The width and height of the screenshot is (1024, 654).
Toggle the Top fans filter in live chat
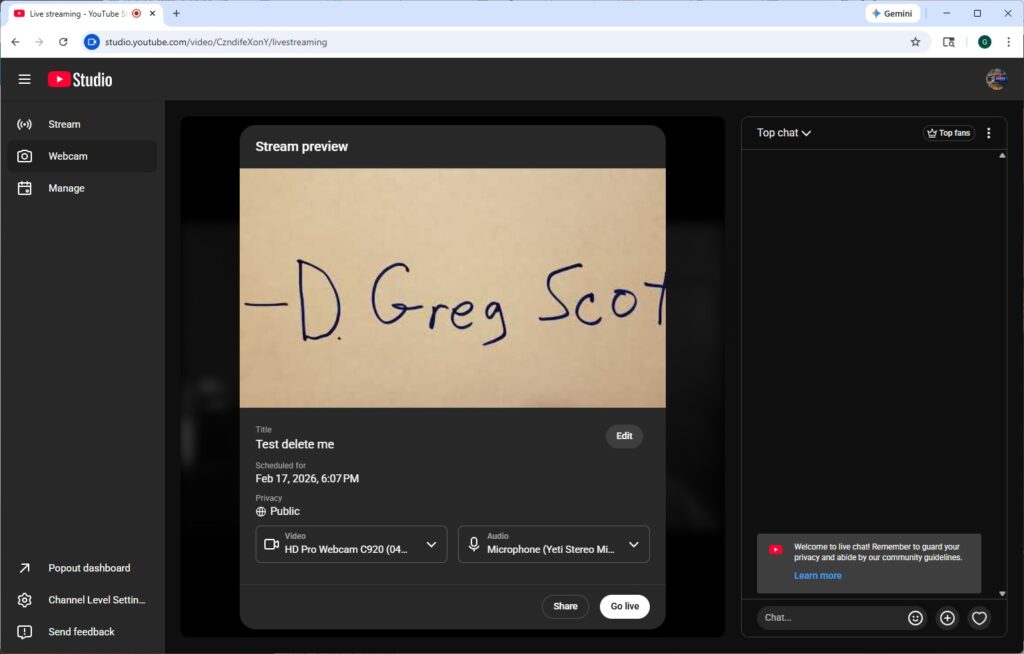947,132
